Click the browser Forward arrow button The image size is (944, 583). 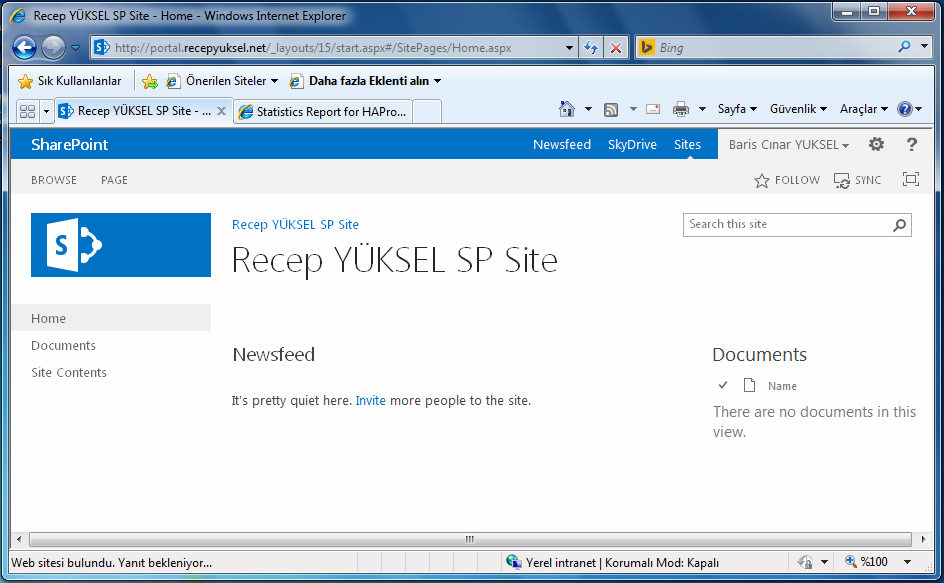53,48
